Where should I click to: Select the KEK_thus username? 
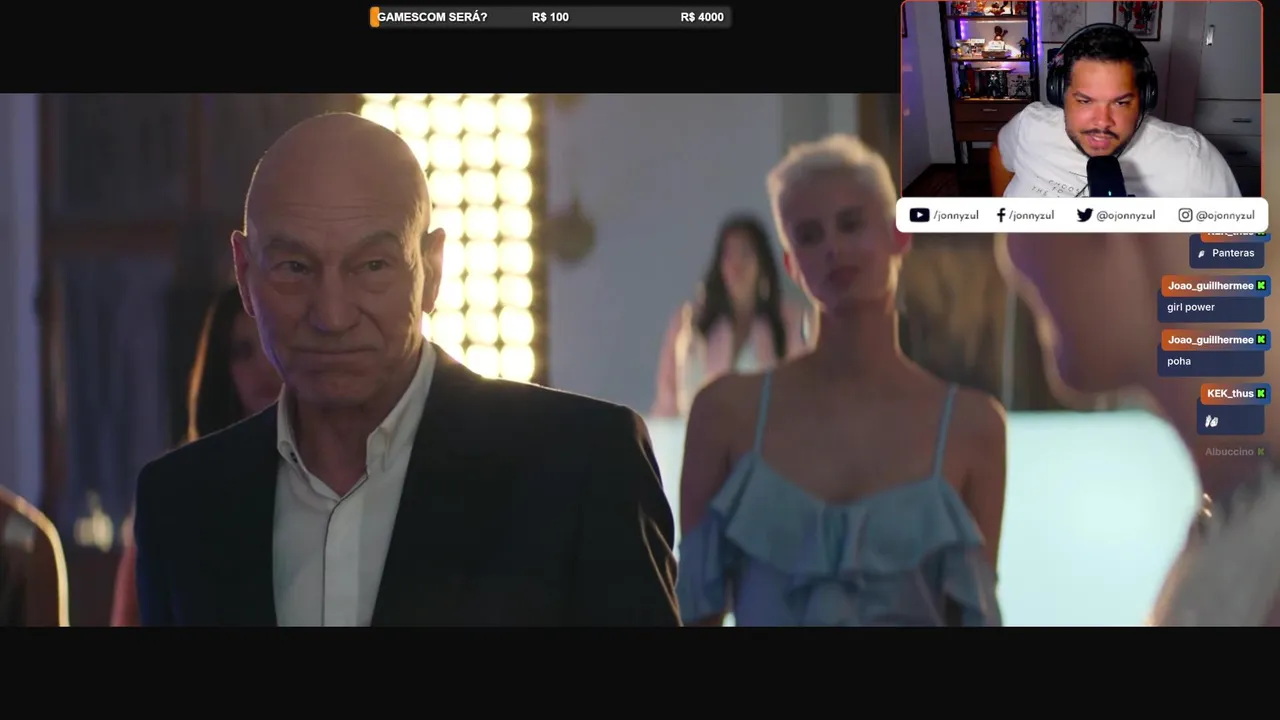pos(1230,393)
